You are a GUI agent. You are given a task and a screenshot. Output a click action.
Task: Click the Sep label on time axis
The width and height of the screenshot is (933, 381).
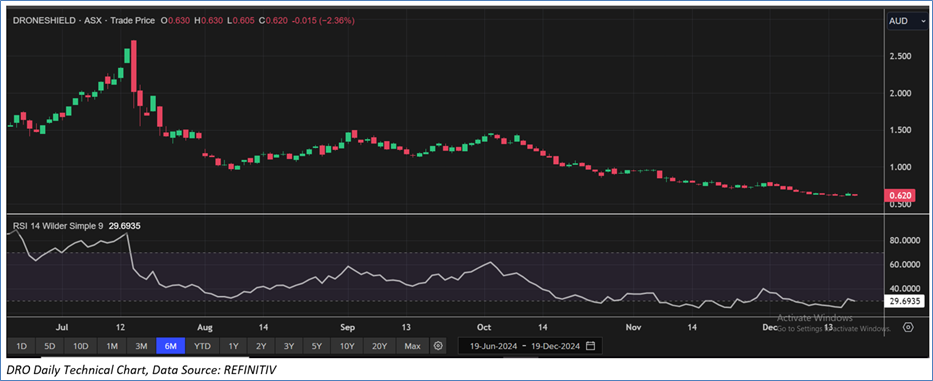347,327
